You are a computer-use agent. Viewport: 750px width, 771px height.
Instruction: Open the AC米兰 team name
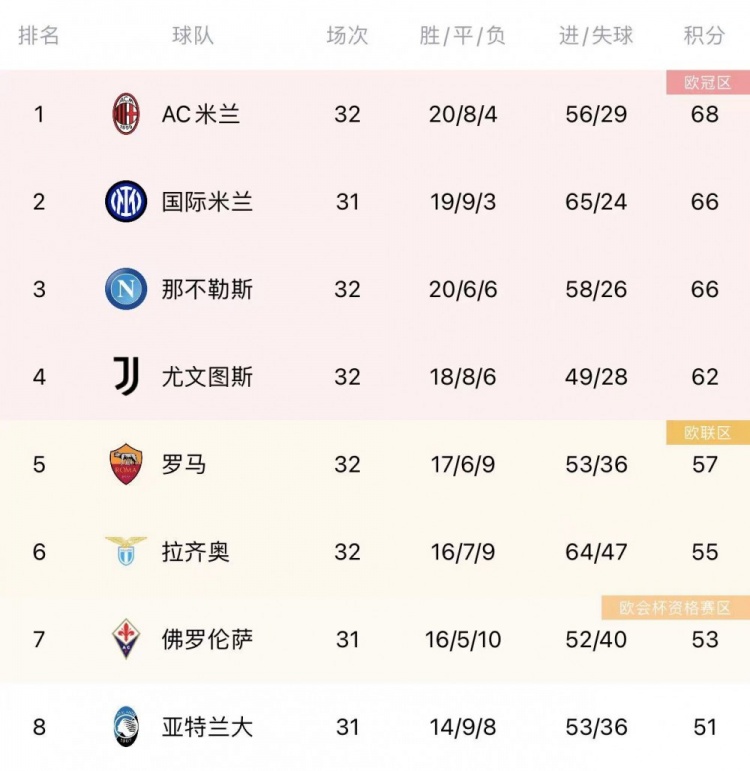point(201,114)
